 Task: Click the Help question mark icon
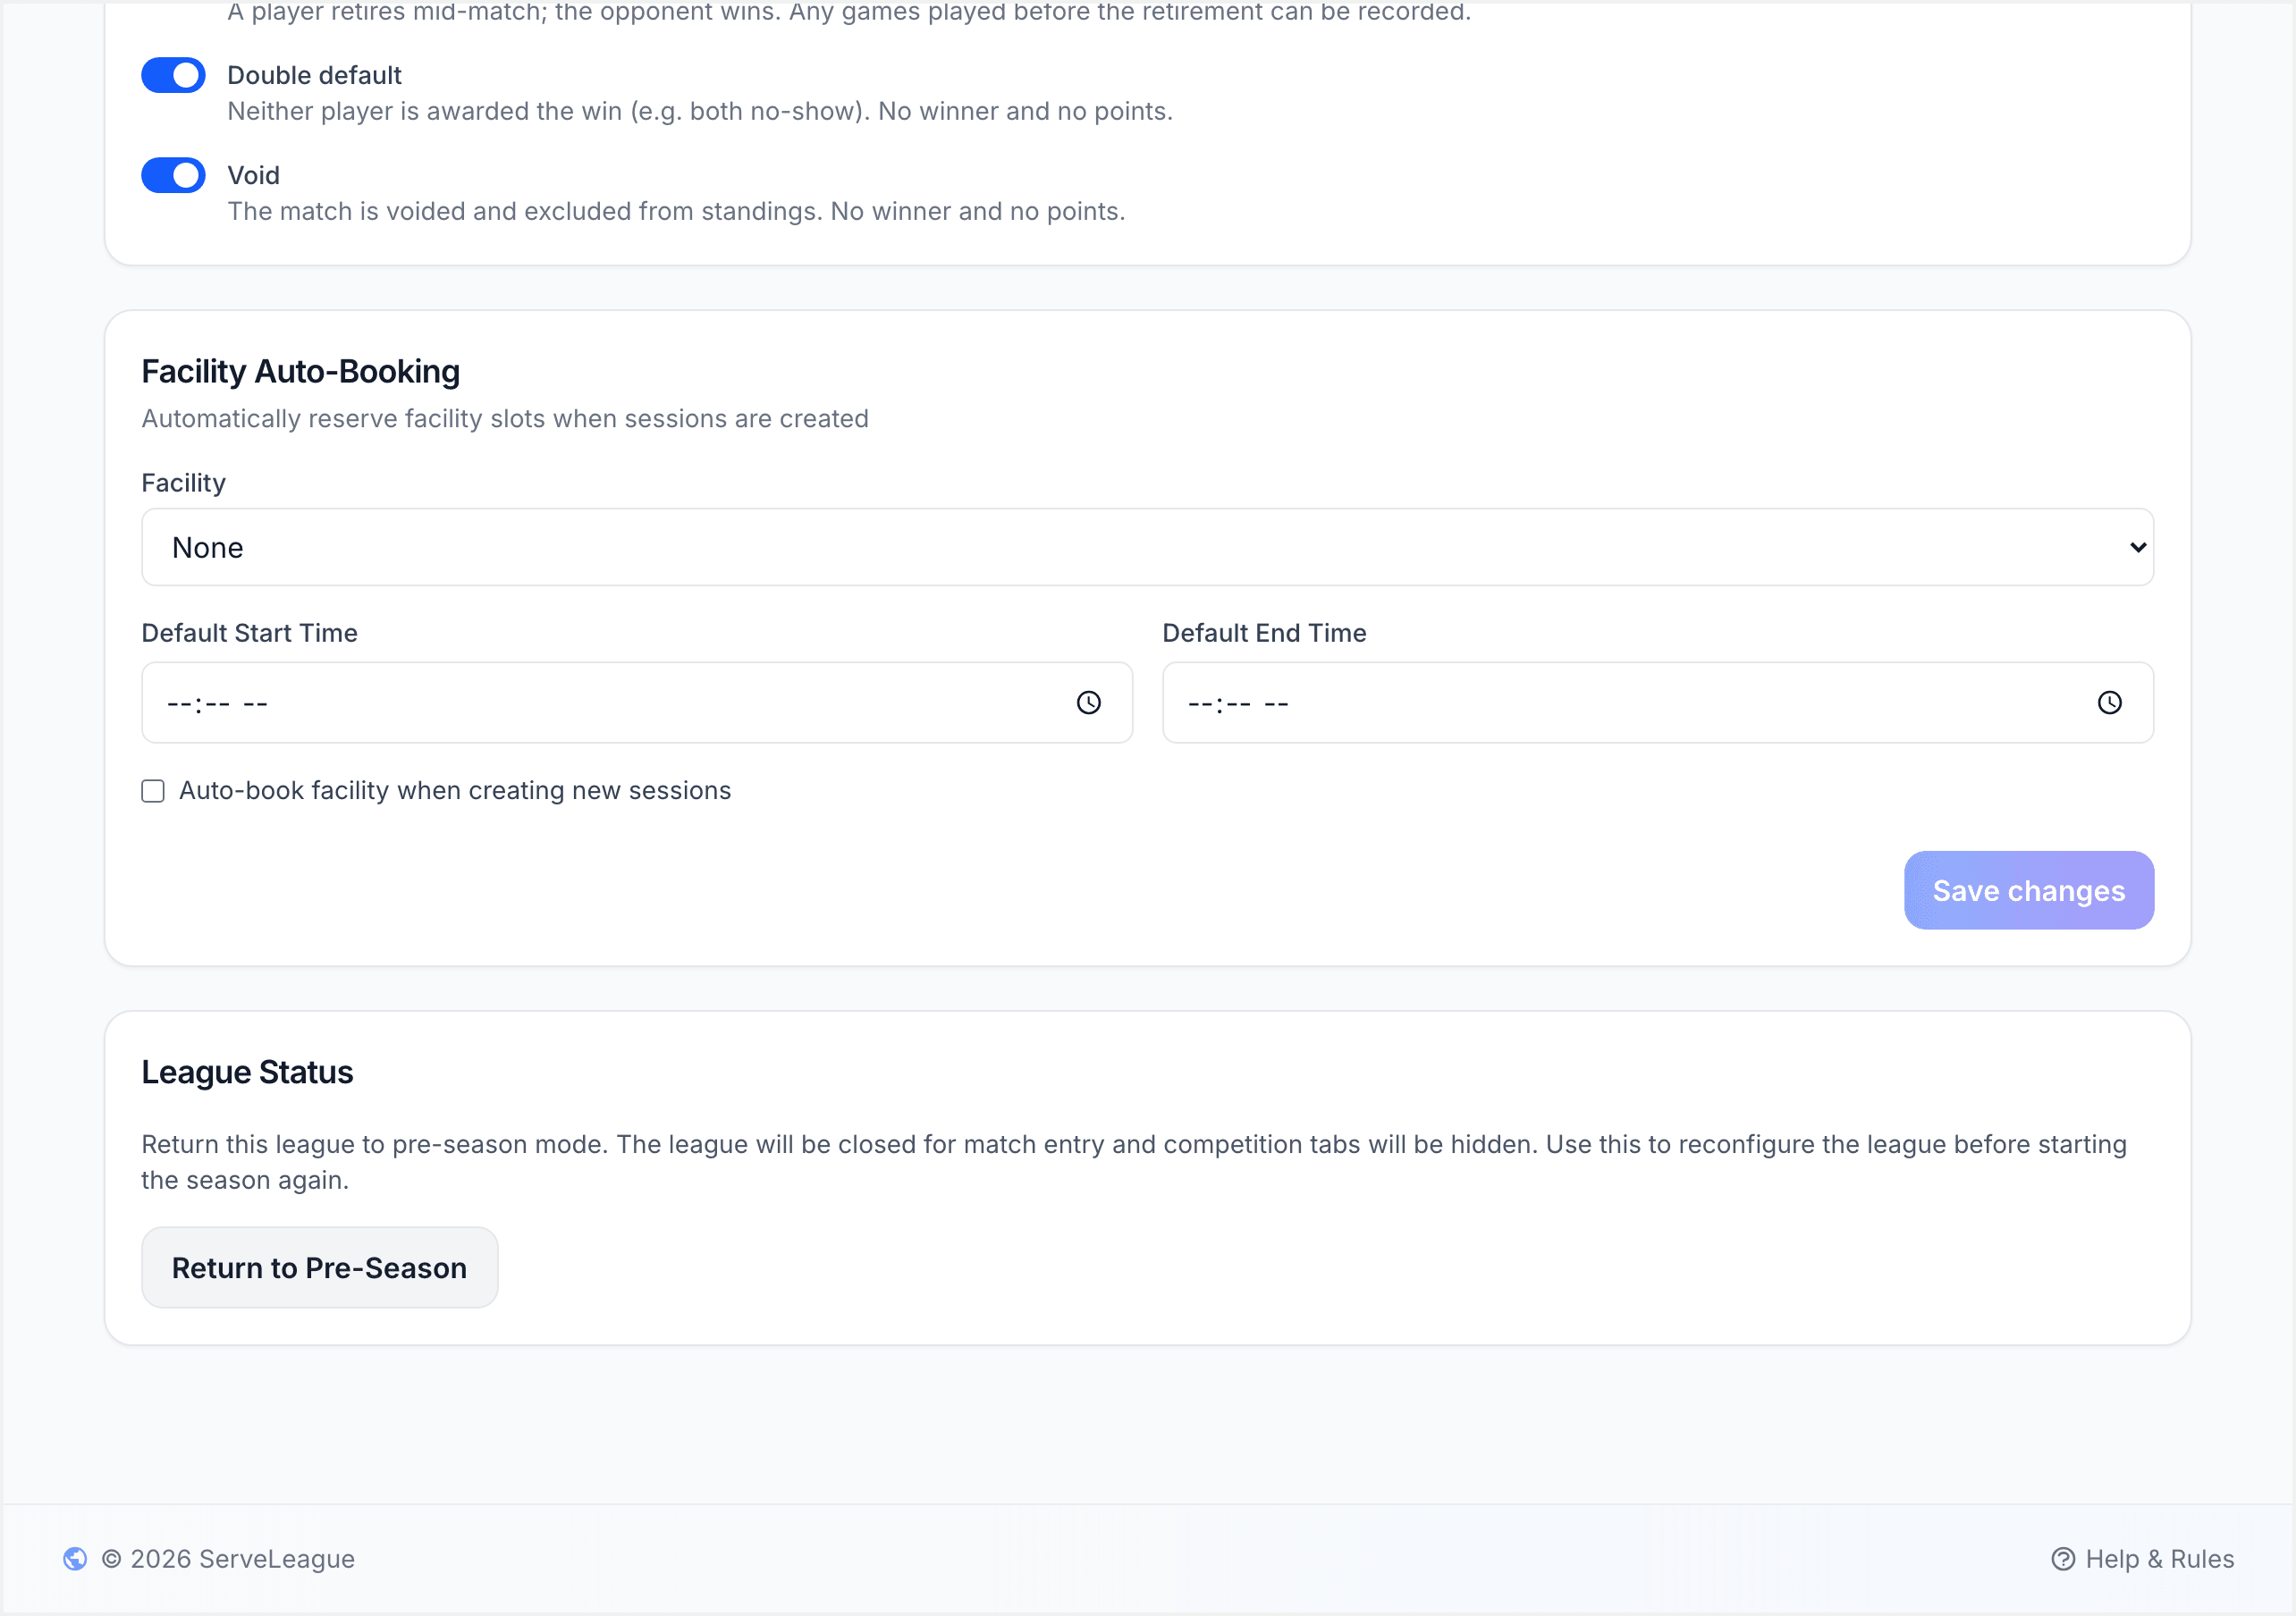[2063, 1559]
